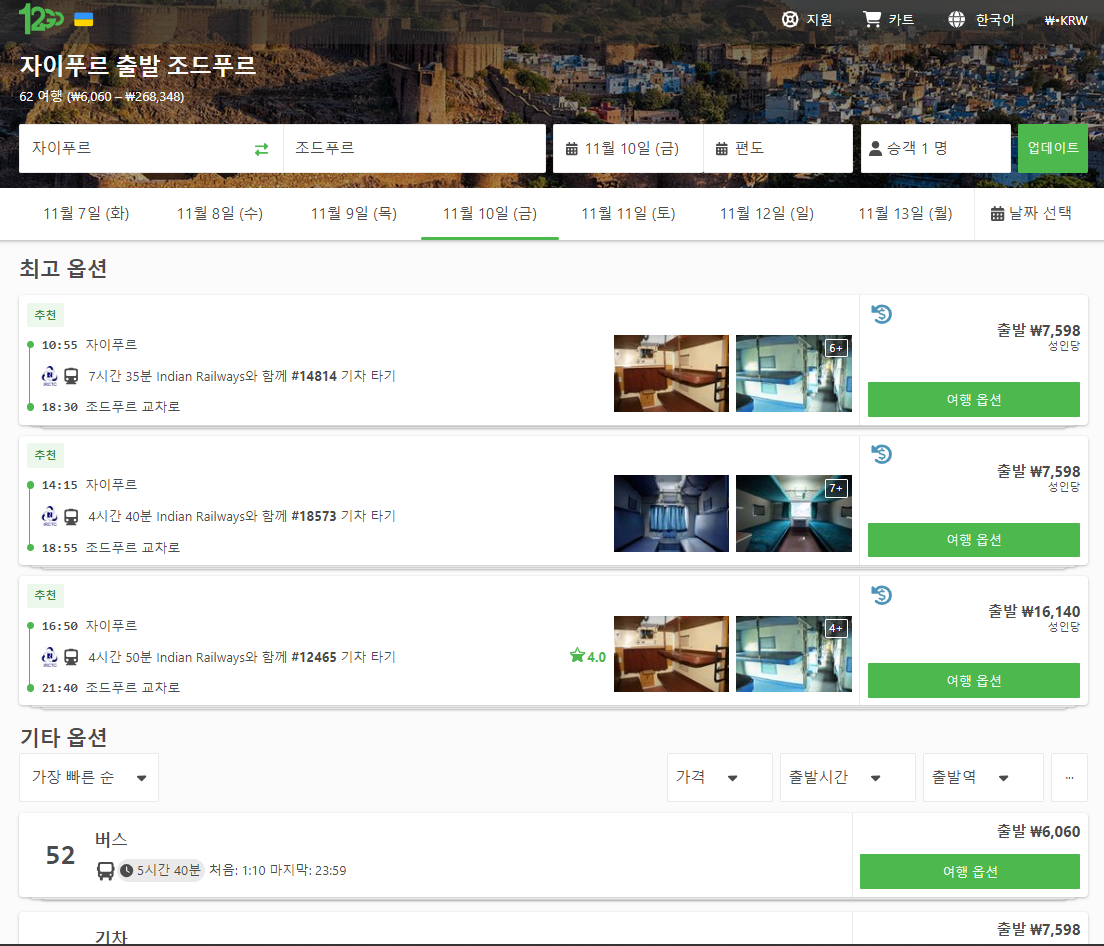Open support via lifebuoy icon
The image size is (1104, 946).
790,20
